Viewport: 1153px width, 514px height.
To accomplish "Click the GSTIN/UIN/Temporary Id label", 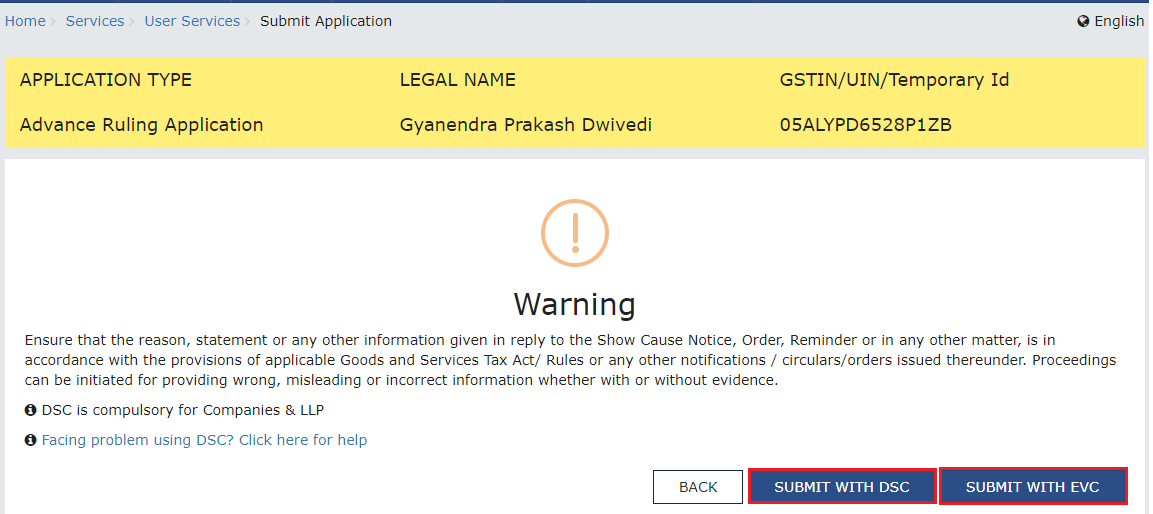I will (x=894, y=80).
